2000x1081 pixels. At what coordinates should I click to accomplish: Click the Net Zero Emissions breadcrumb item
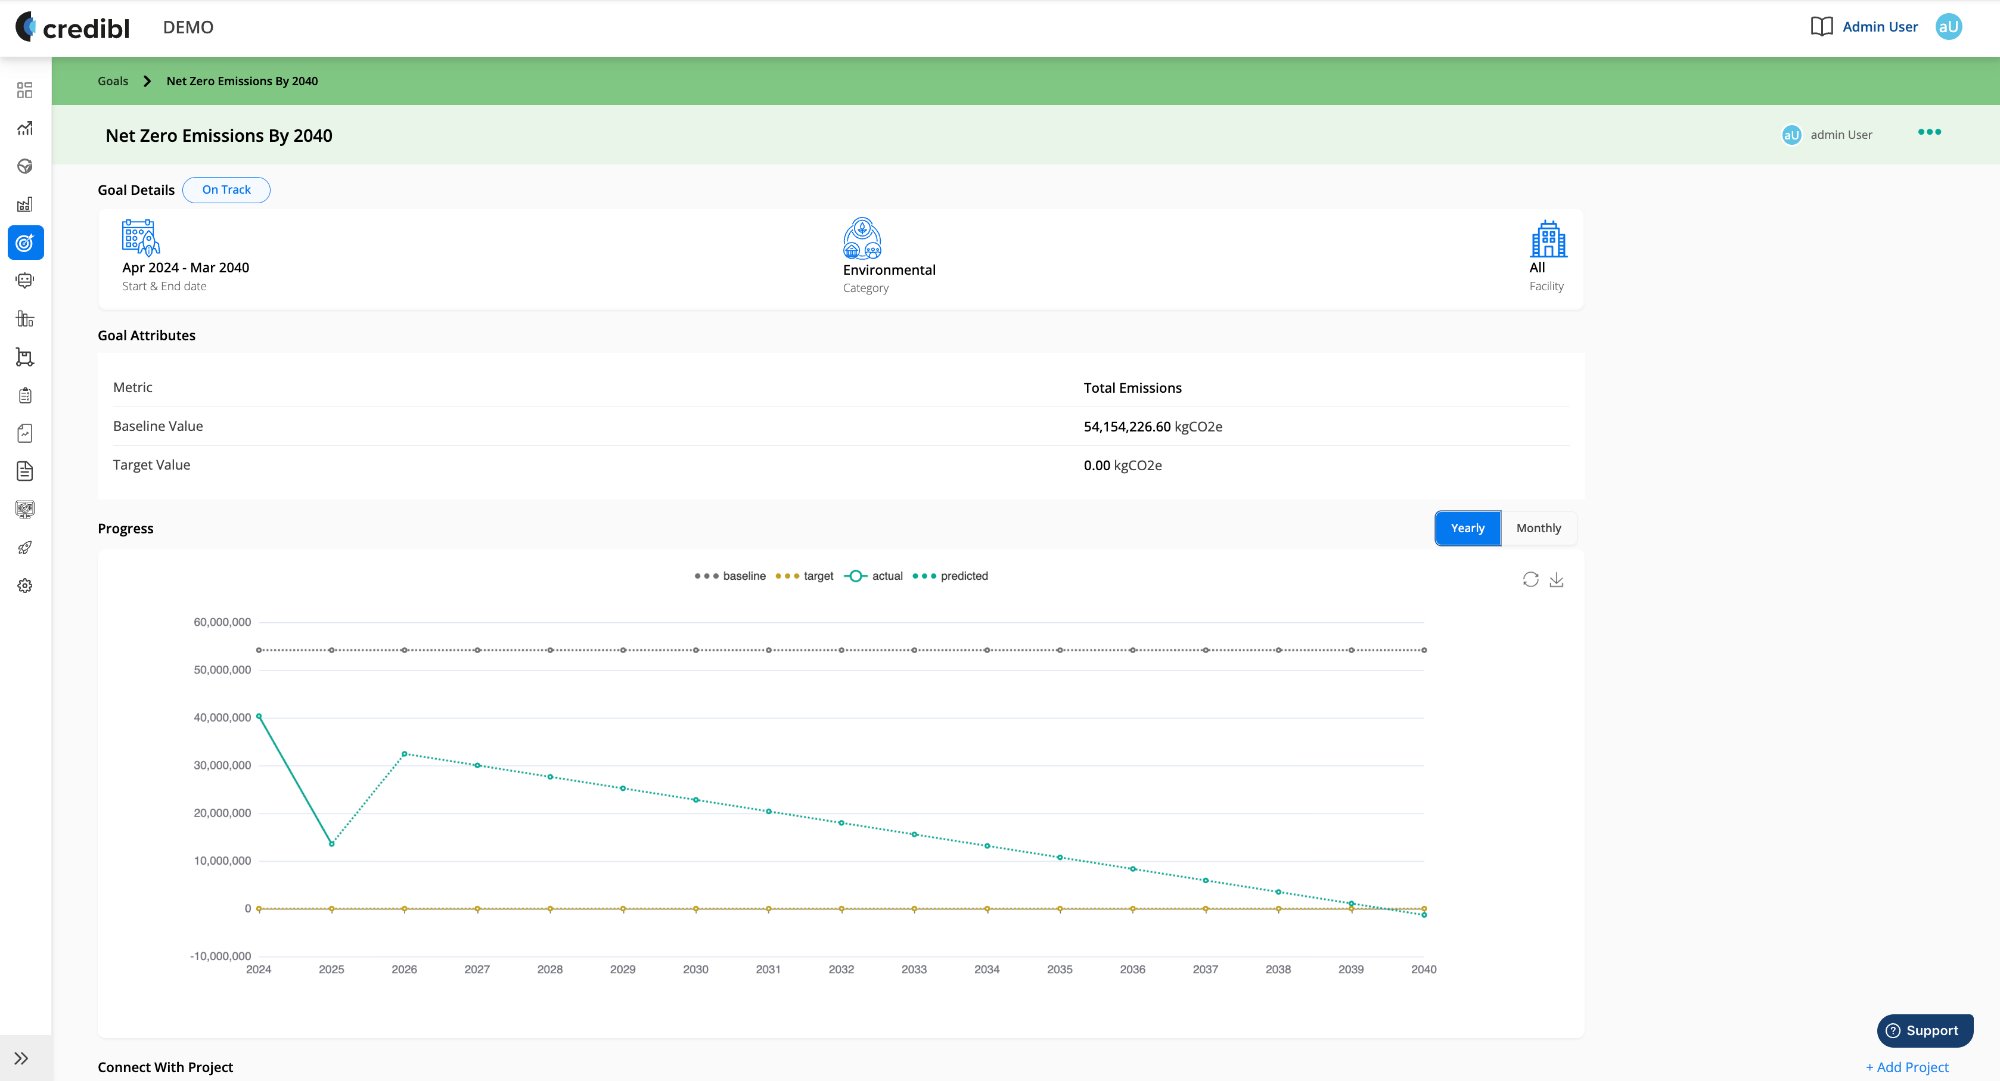coord(242,81)
